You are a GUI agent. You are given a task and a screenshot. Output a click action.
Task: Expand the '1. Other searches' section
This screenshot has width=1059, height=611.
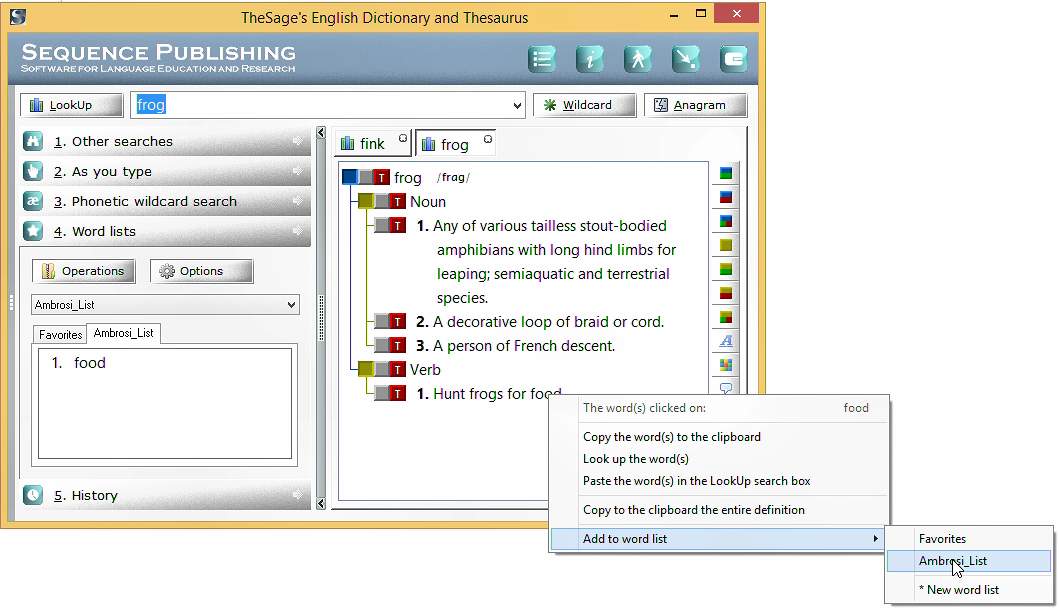pos(165,141)
